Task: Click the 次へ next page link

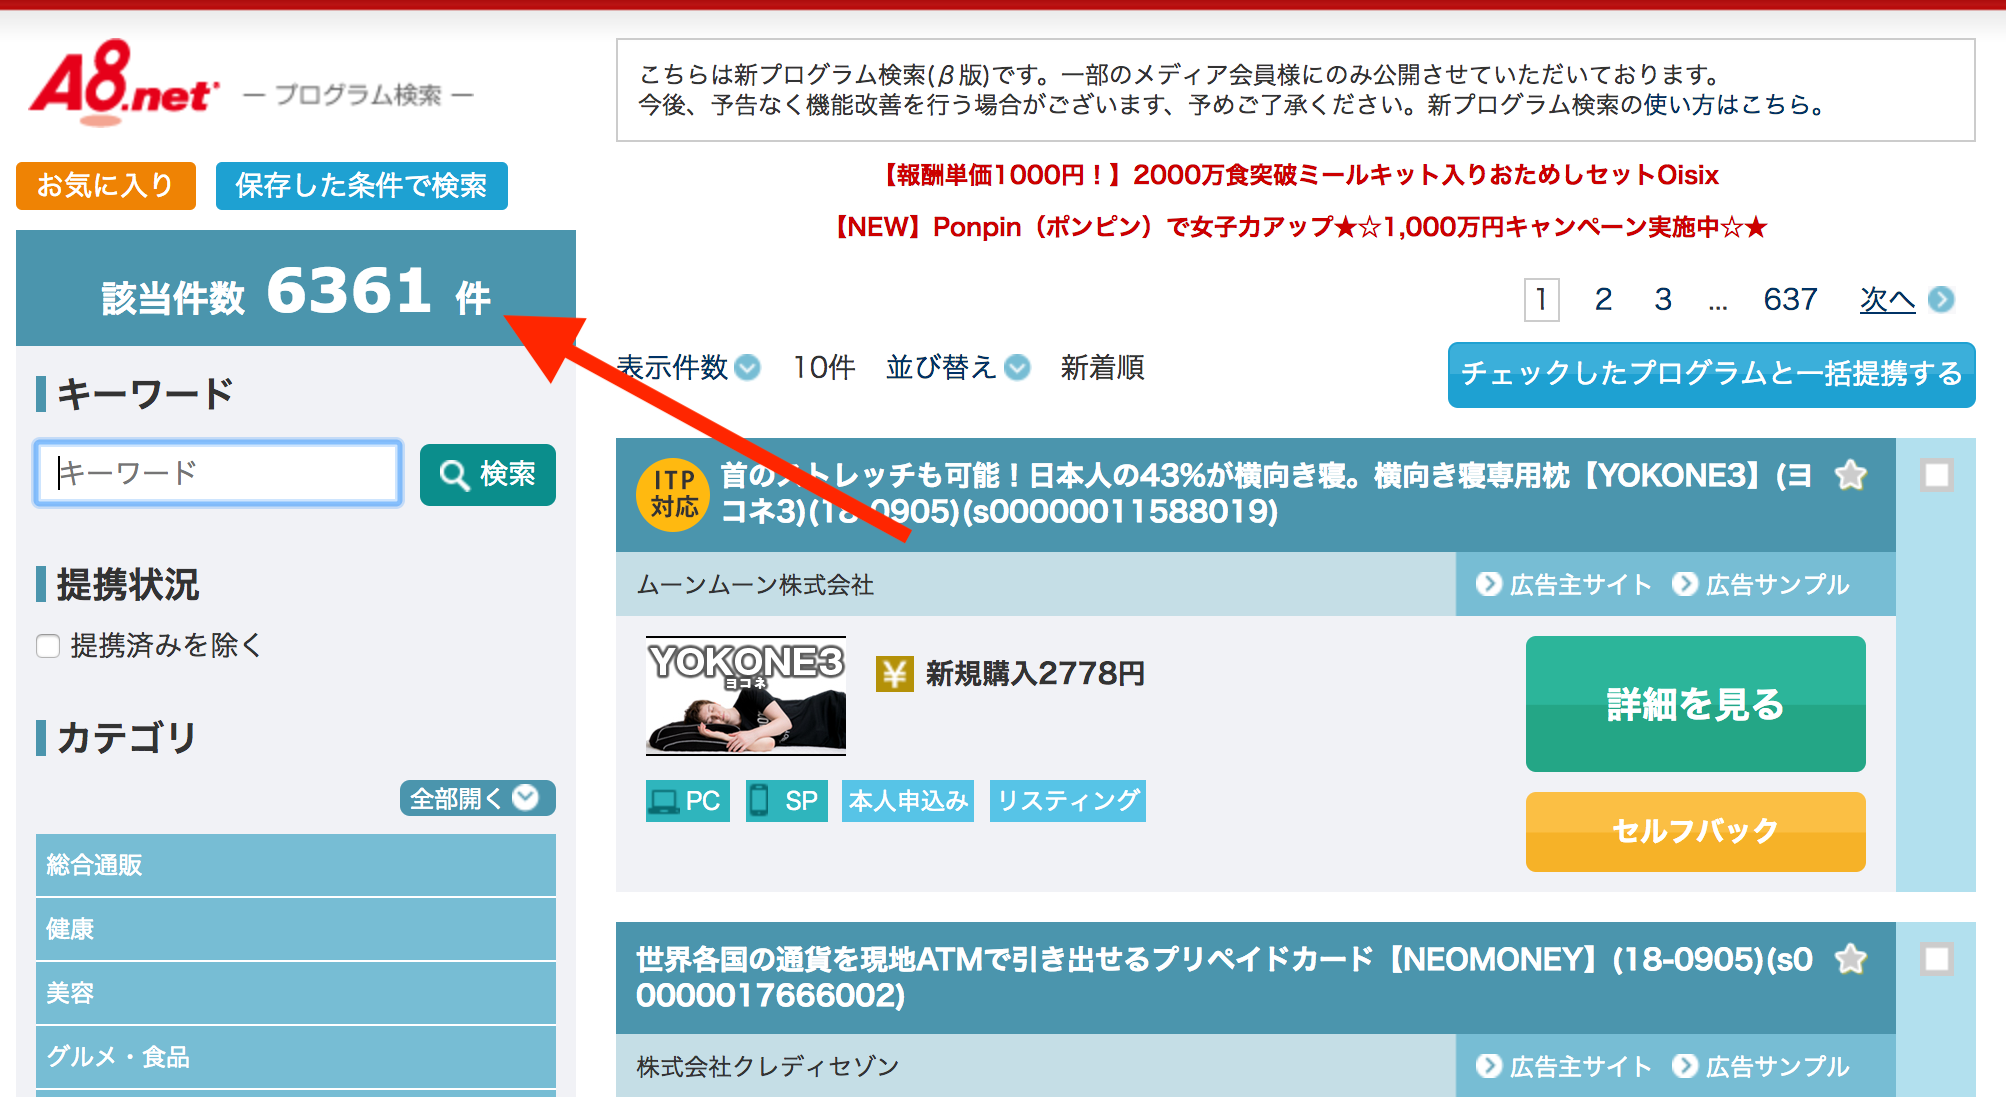Action: point(1887,299)
